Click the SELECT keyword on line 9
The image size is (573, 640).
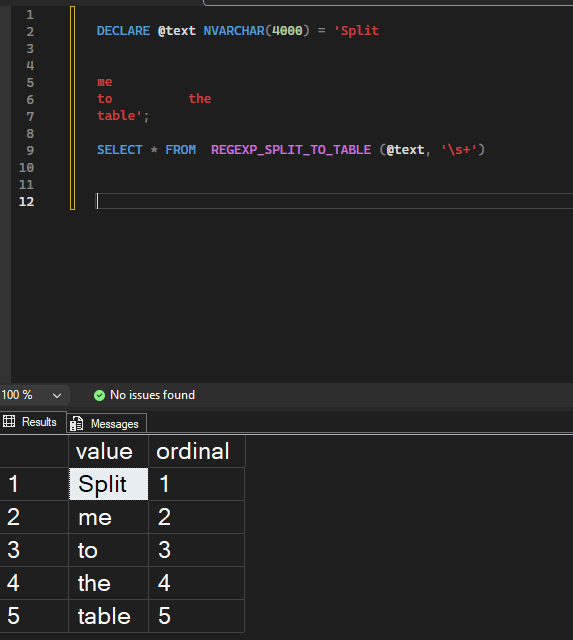[120, 150]
